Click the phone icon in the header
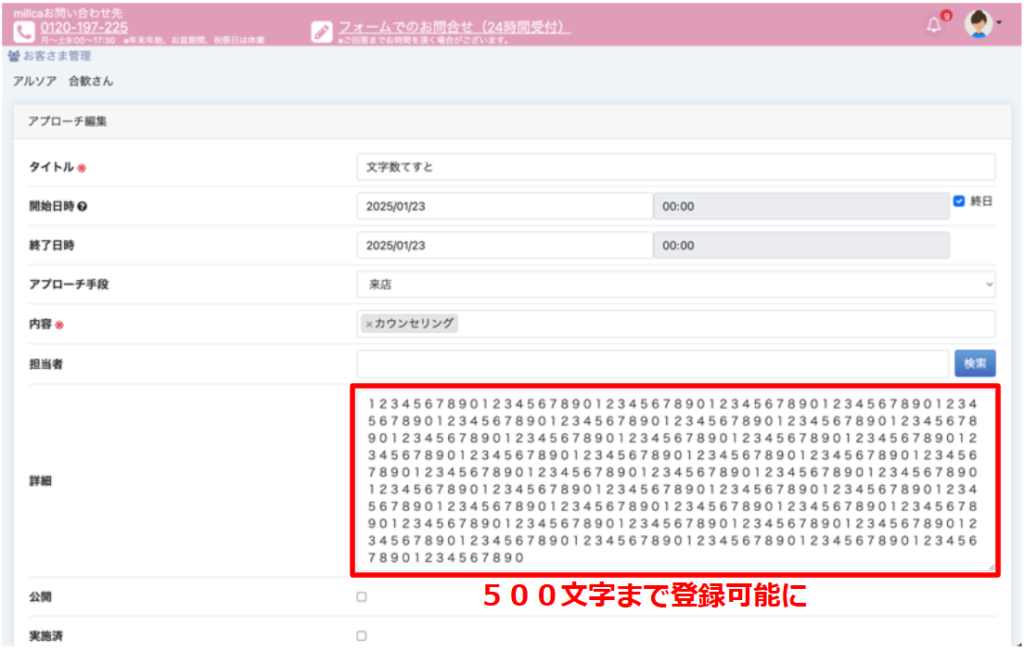The width and height of the screenshot is (1024, 652). pyautogui.click(x=24, y=30)
